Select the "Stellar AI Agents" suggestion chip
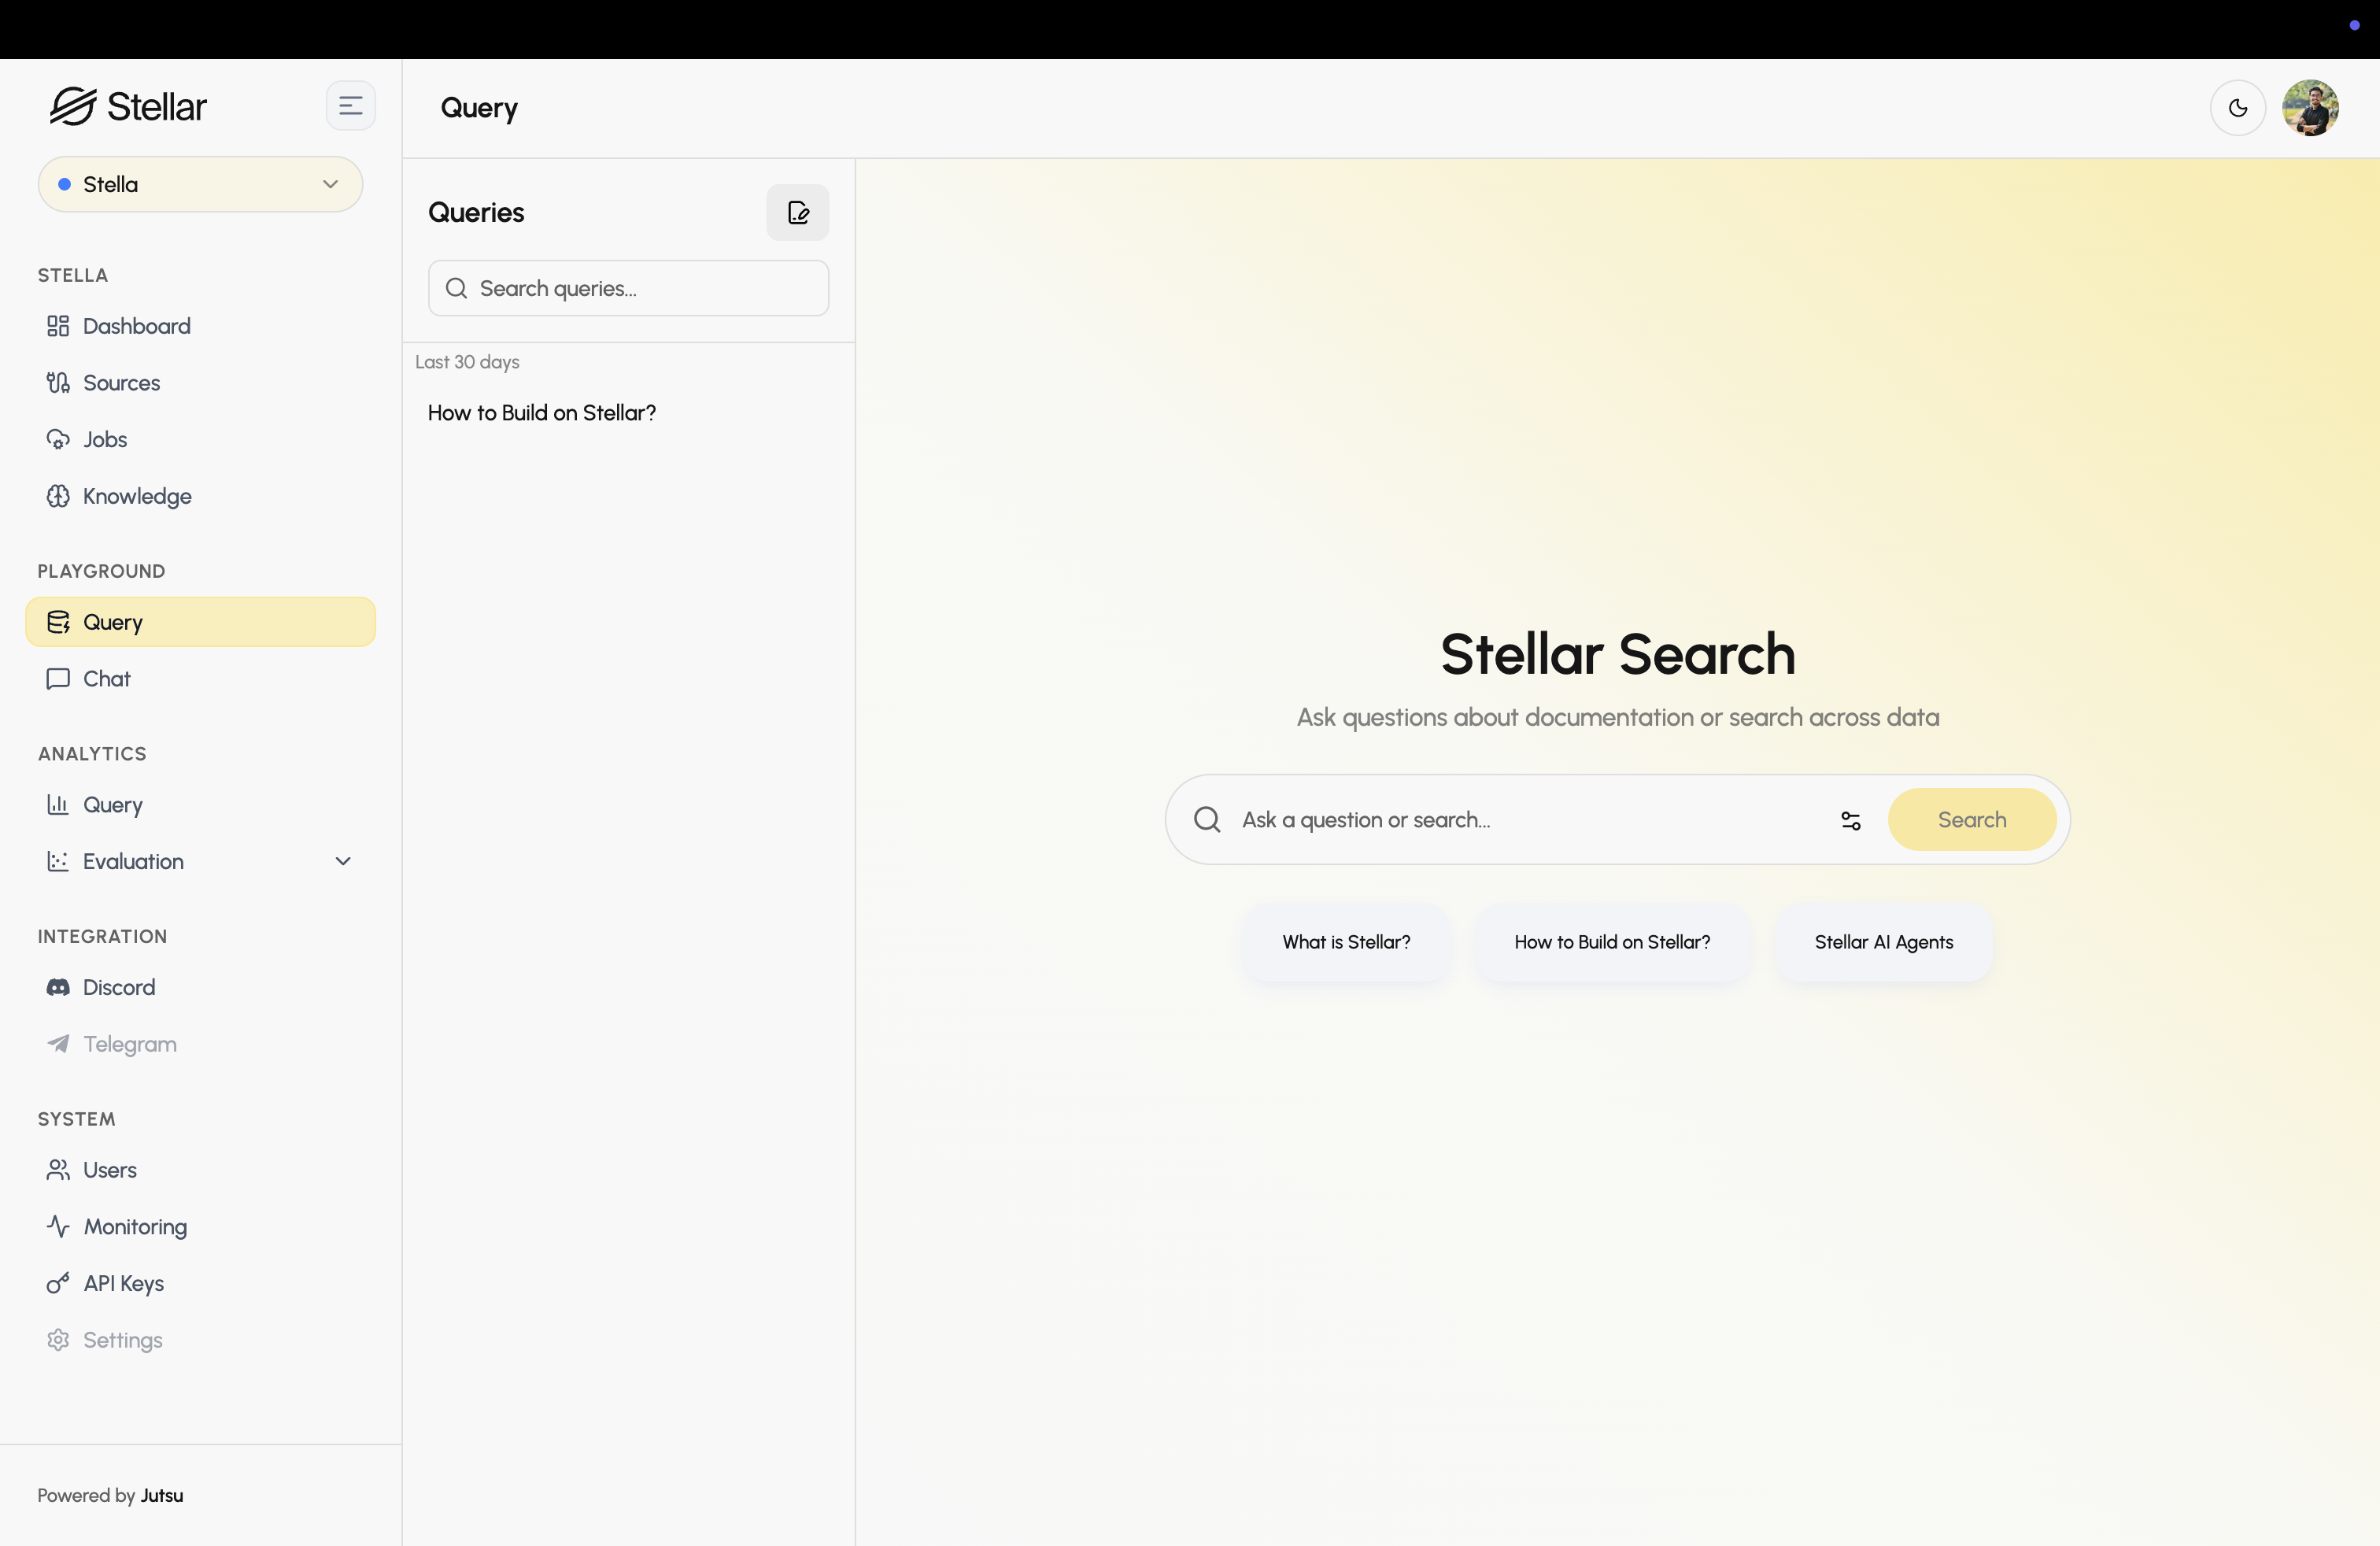2380x1546 pixels. [x=1883, y=942]
